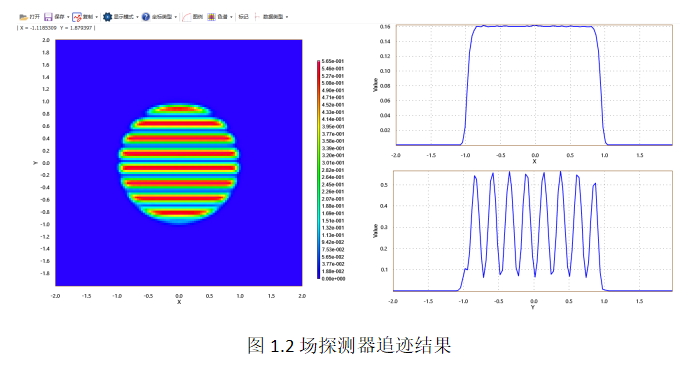The width and height of the screenshot is (698, 375).
Task: Open the Copy dropdown arrow
Action: click(97, 17)
